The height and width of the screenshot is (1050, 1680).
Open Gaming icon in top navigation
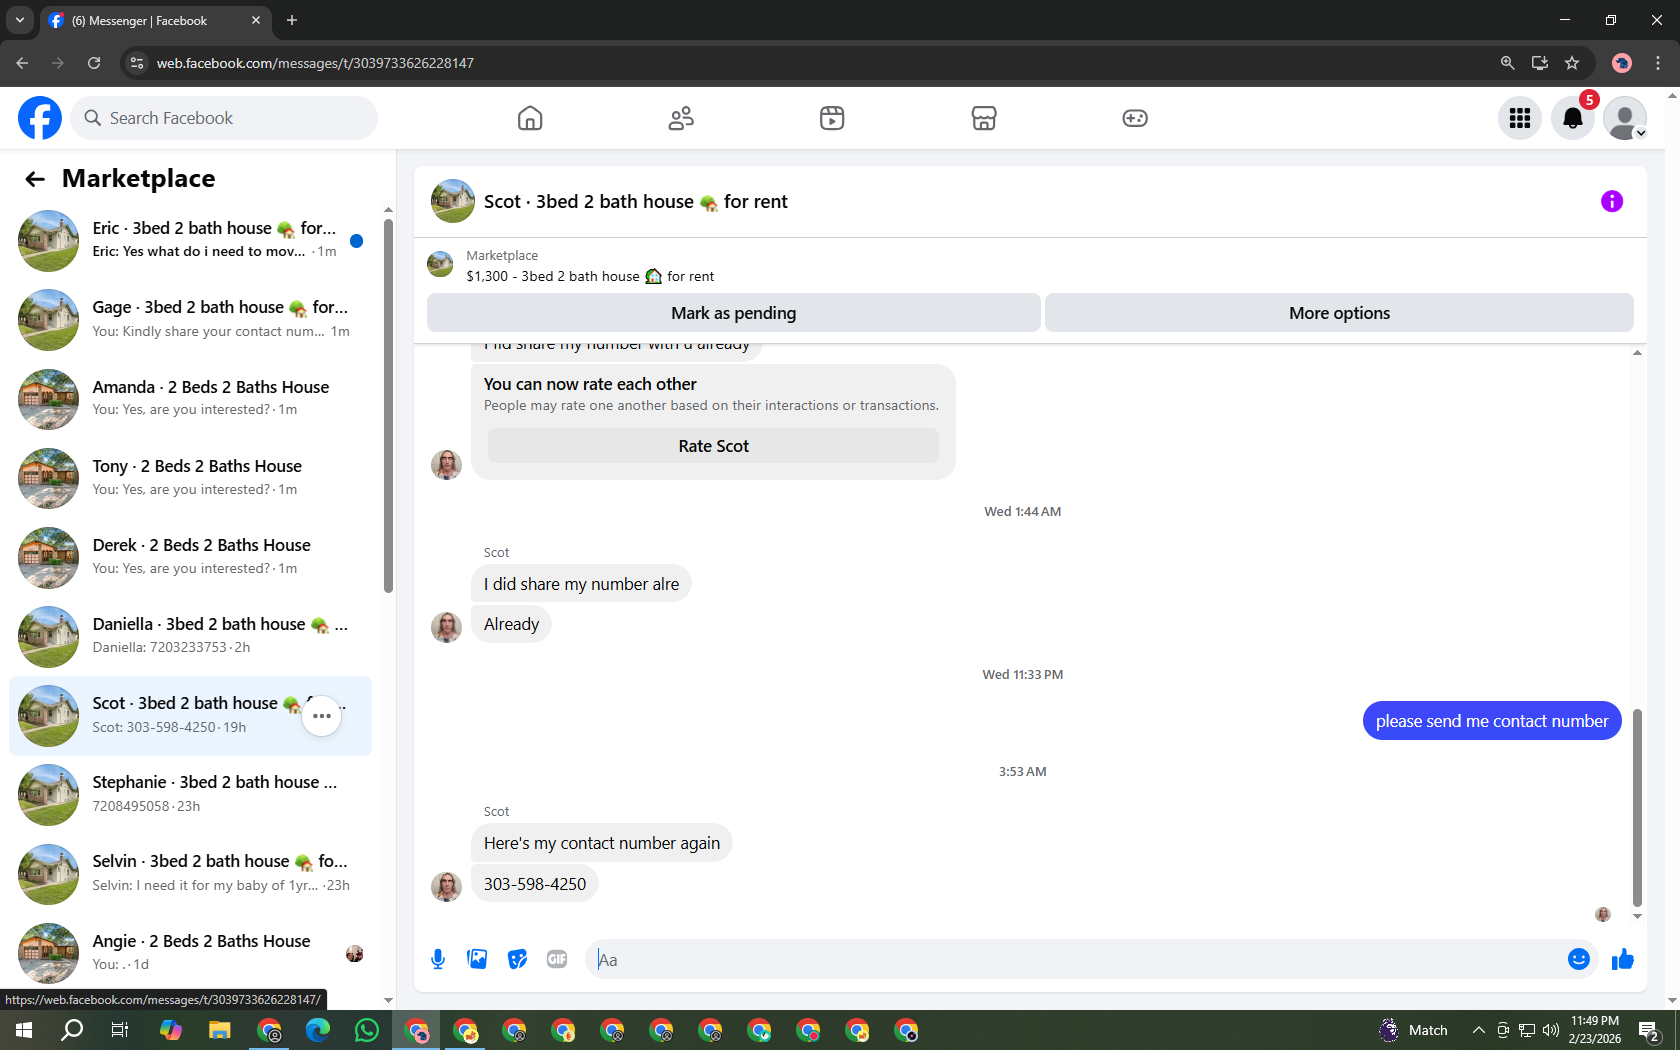point(1135,118)
